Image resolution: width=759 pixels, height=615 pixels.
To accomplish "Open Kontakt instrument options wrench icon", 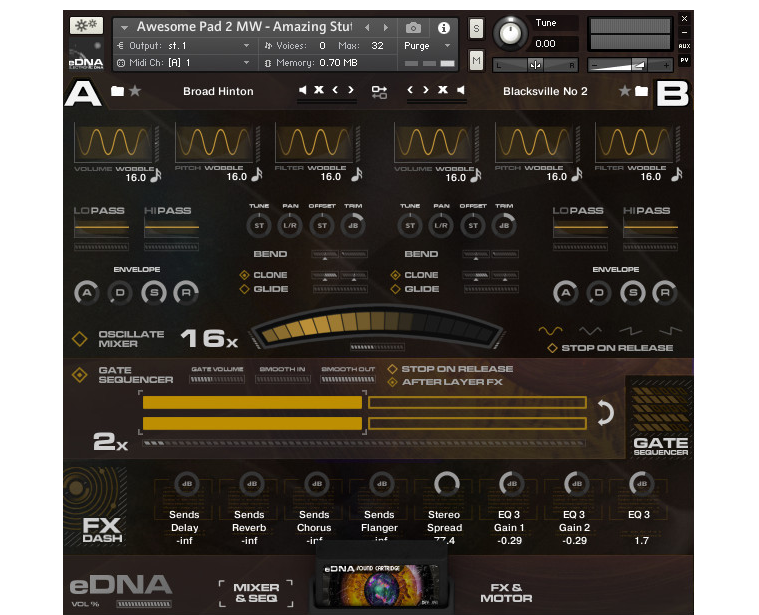I will coord(86,26).
